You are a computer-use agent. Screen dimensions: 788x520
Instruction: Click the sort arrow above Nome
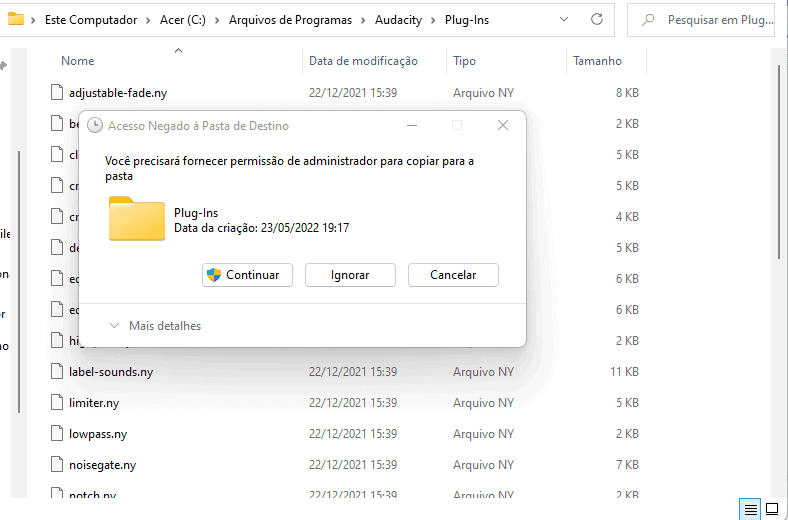pyautogui.click(x=178, y=50)
